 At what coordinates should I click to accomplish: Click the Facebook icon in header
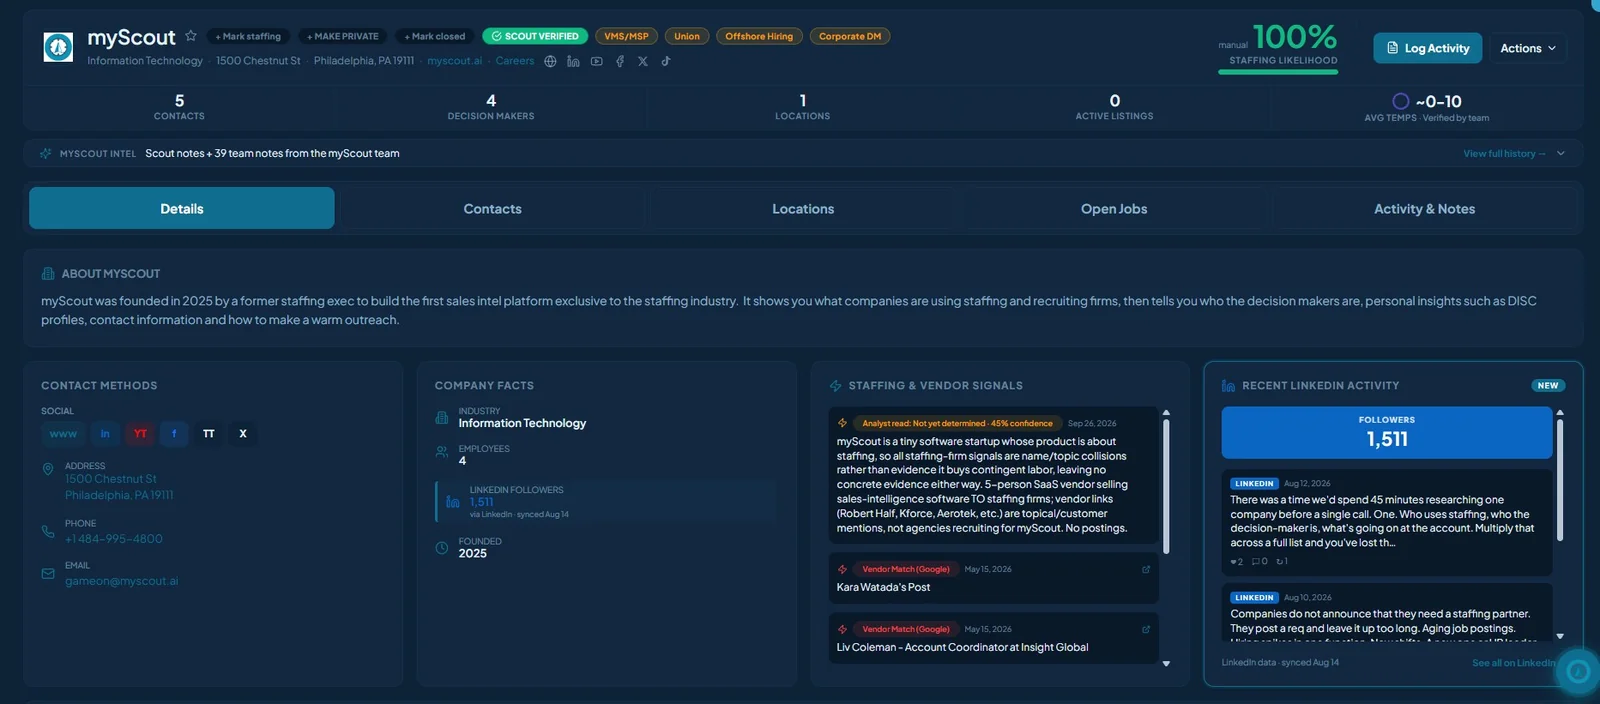tap(620, 61)
